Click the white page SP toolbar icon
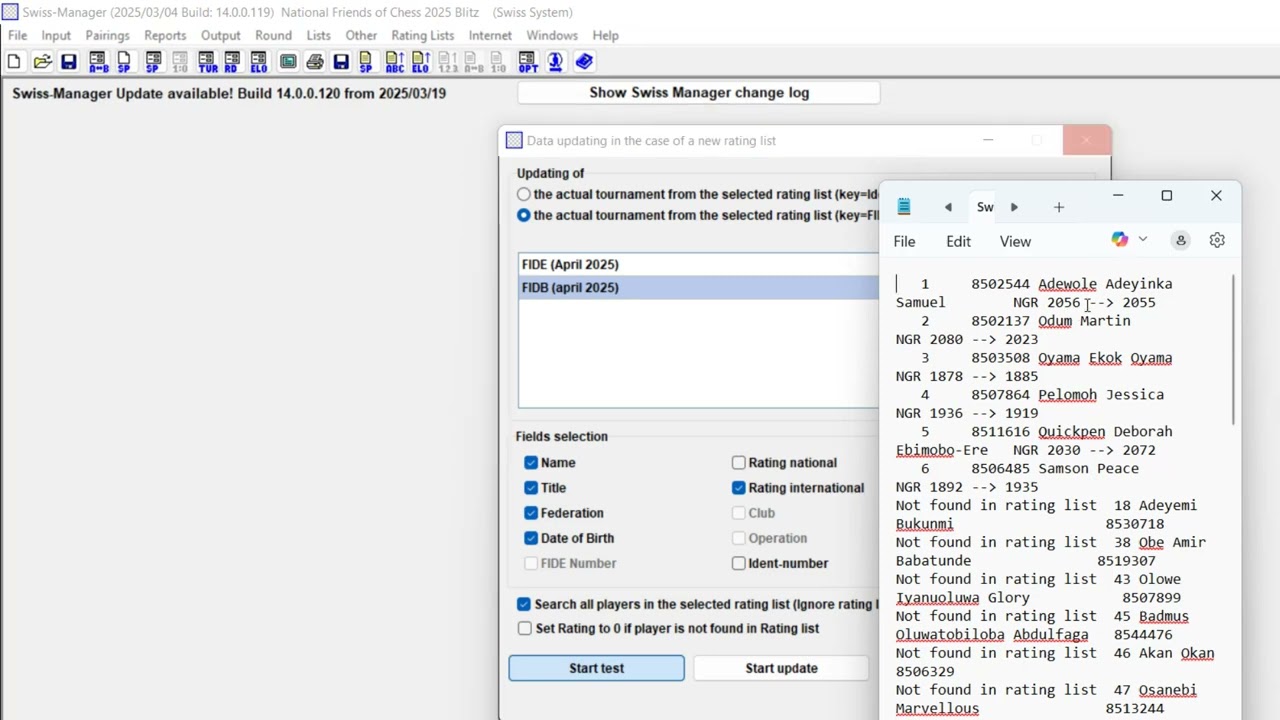 [124, 62]
